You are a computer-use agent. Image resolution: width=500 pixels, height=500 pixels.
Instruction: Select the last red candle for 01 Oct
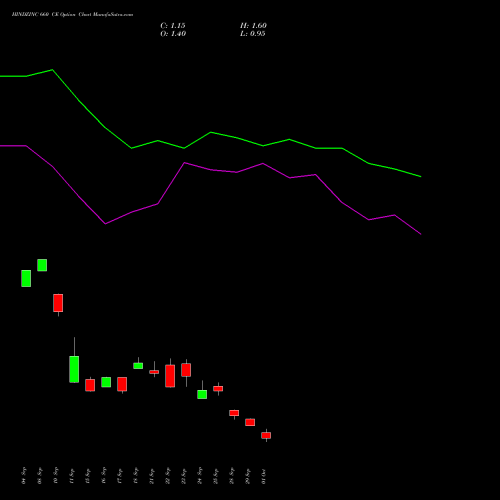(x=266, y=435)
